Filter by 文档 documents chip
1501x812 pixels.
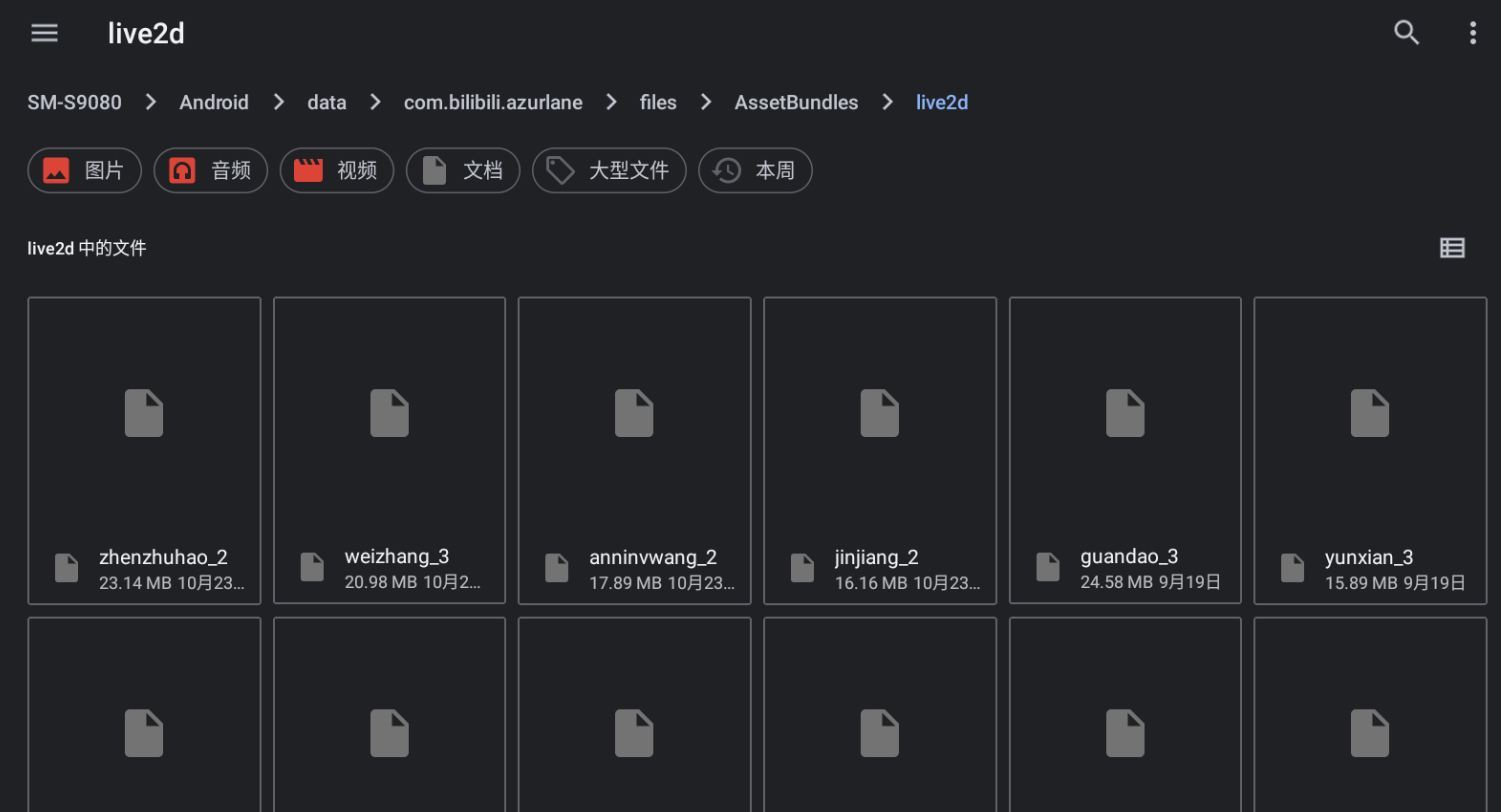(x=462, y=170)
